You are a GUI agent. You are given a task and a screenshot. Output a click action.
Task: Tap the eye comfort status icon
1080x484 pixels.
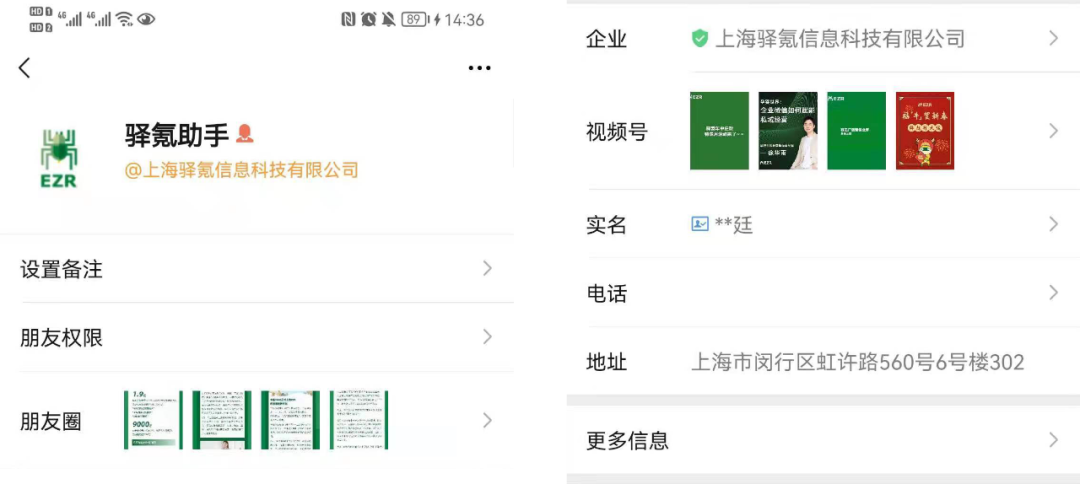point(145,19)
